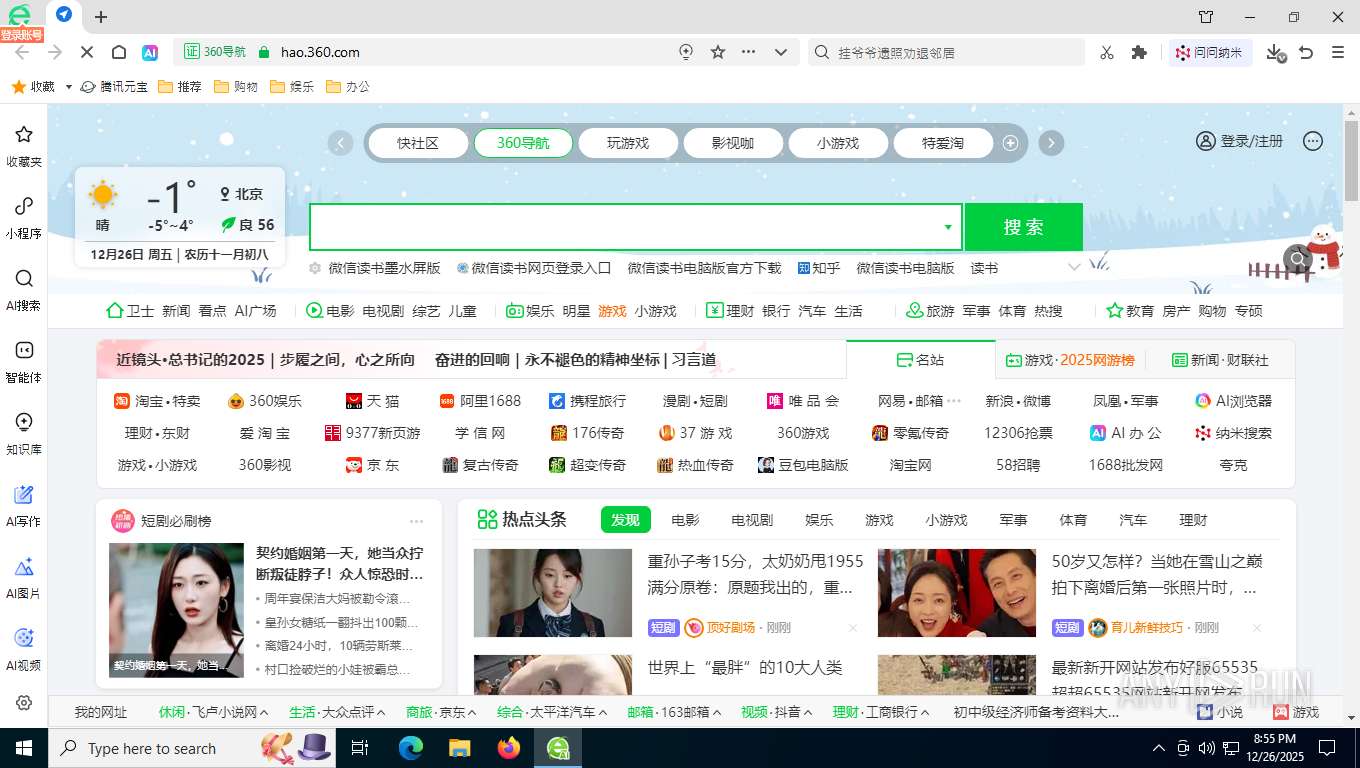Click the magnifier beside the snowman
The image size is (1360, 768).
click(1298, 260)
